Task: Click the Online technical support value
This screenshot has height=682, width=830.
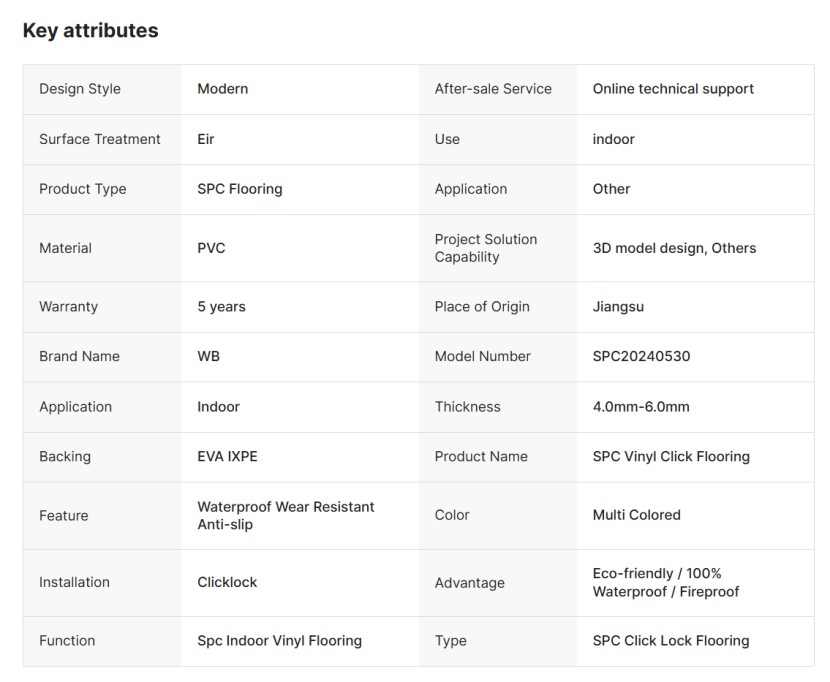Action: click(x=673, y=89)
